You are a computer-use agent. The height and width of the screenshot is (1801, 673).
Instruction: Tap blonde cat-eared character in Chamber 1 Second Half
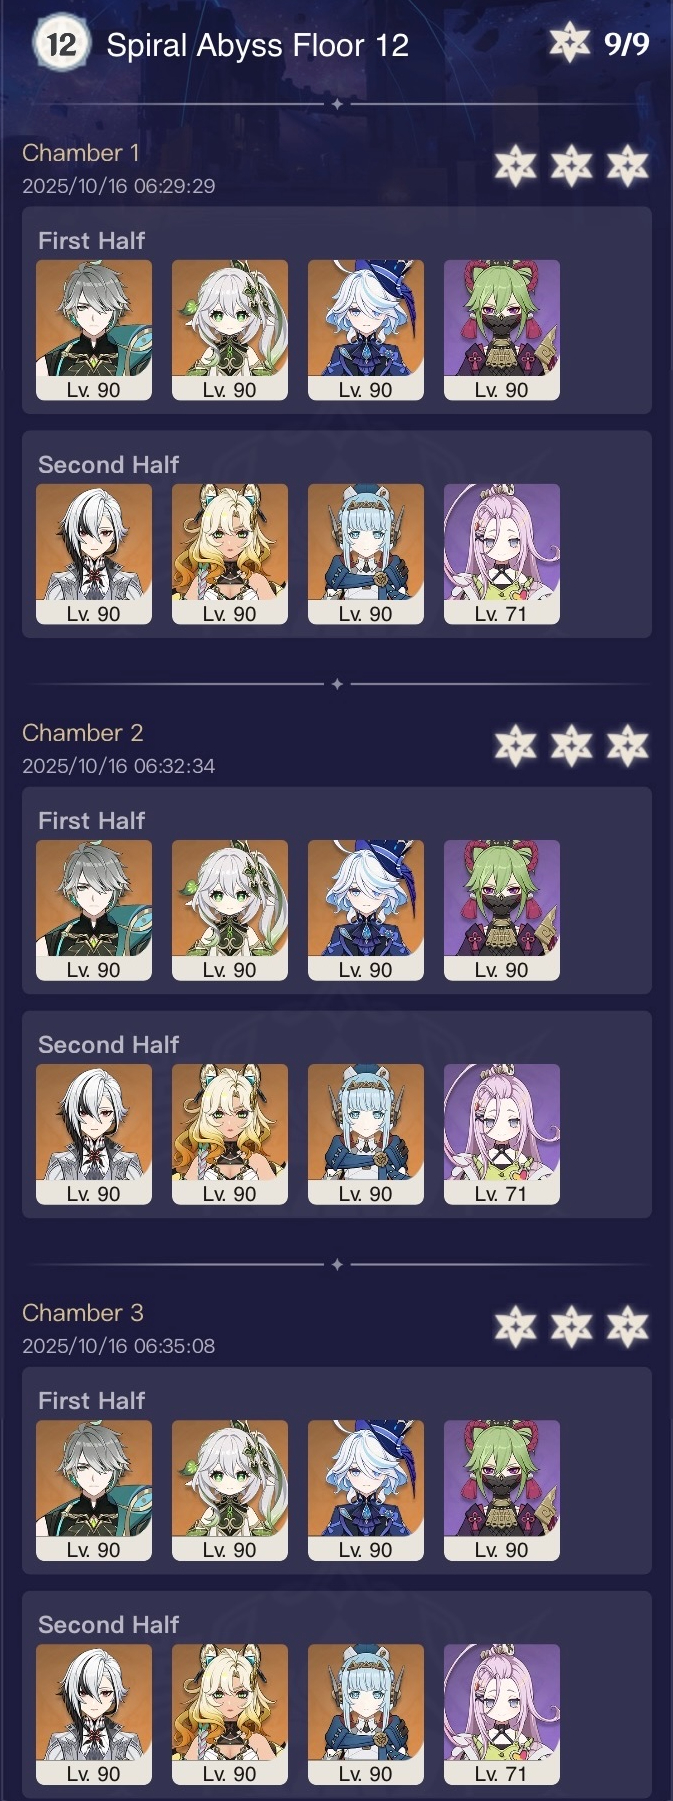click(230, 554)
